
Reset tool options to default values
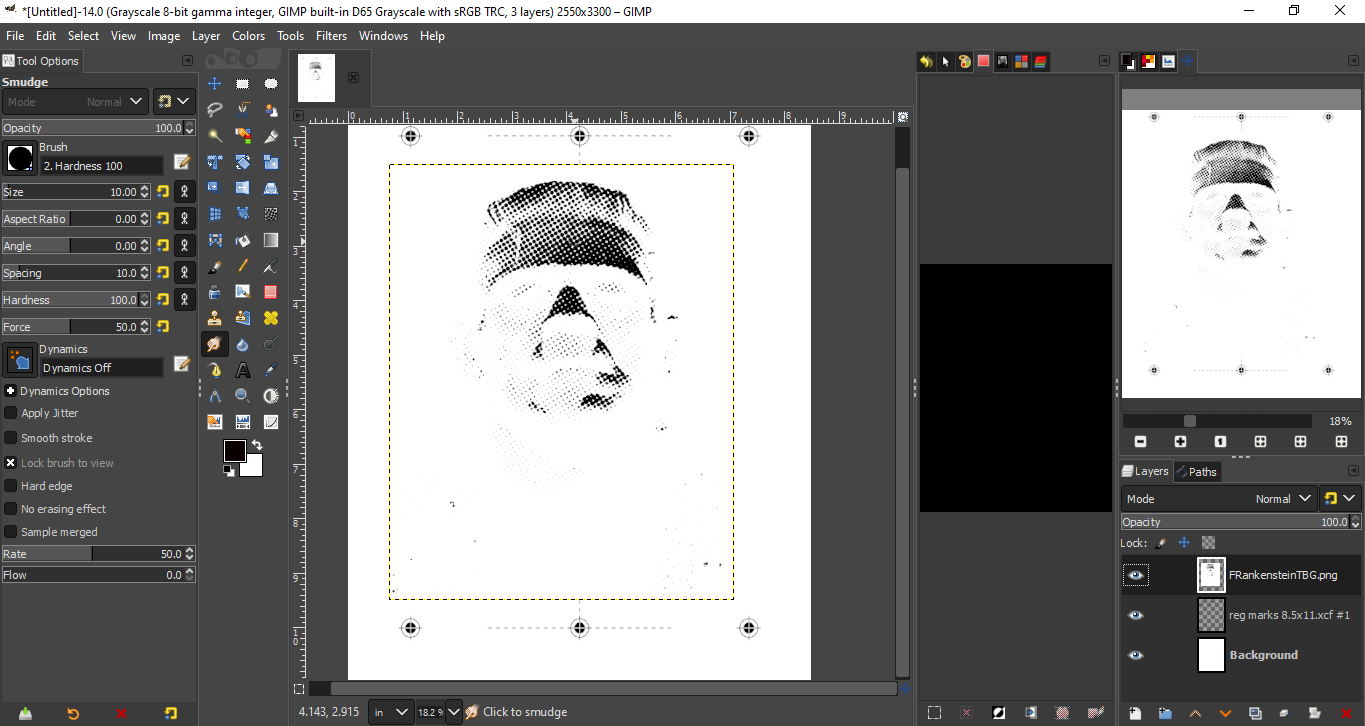tap(171, 713)
